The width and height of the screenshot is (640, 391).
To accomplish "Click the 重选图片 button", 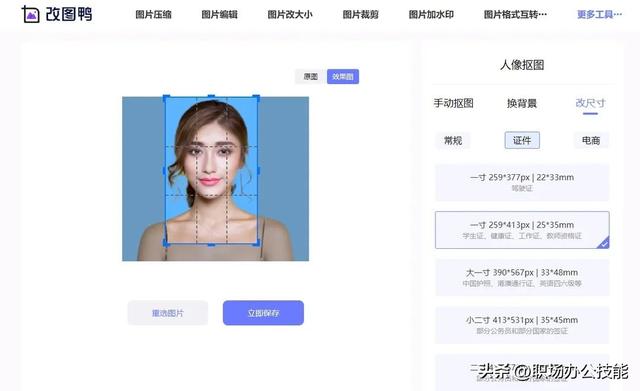I will click(168, 313).
